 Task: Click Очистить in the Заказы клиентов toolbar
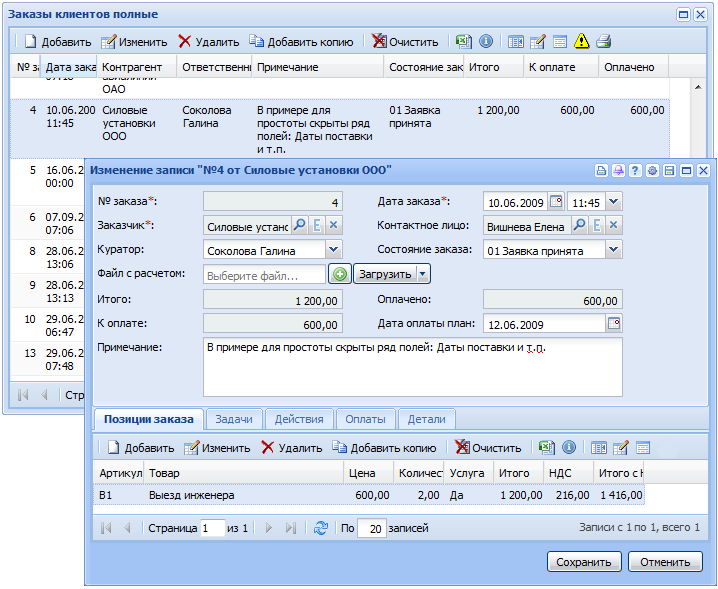405,42
